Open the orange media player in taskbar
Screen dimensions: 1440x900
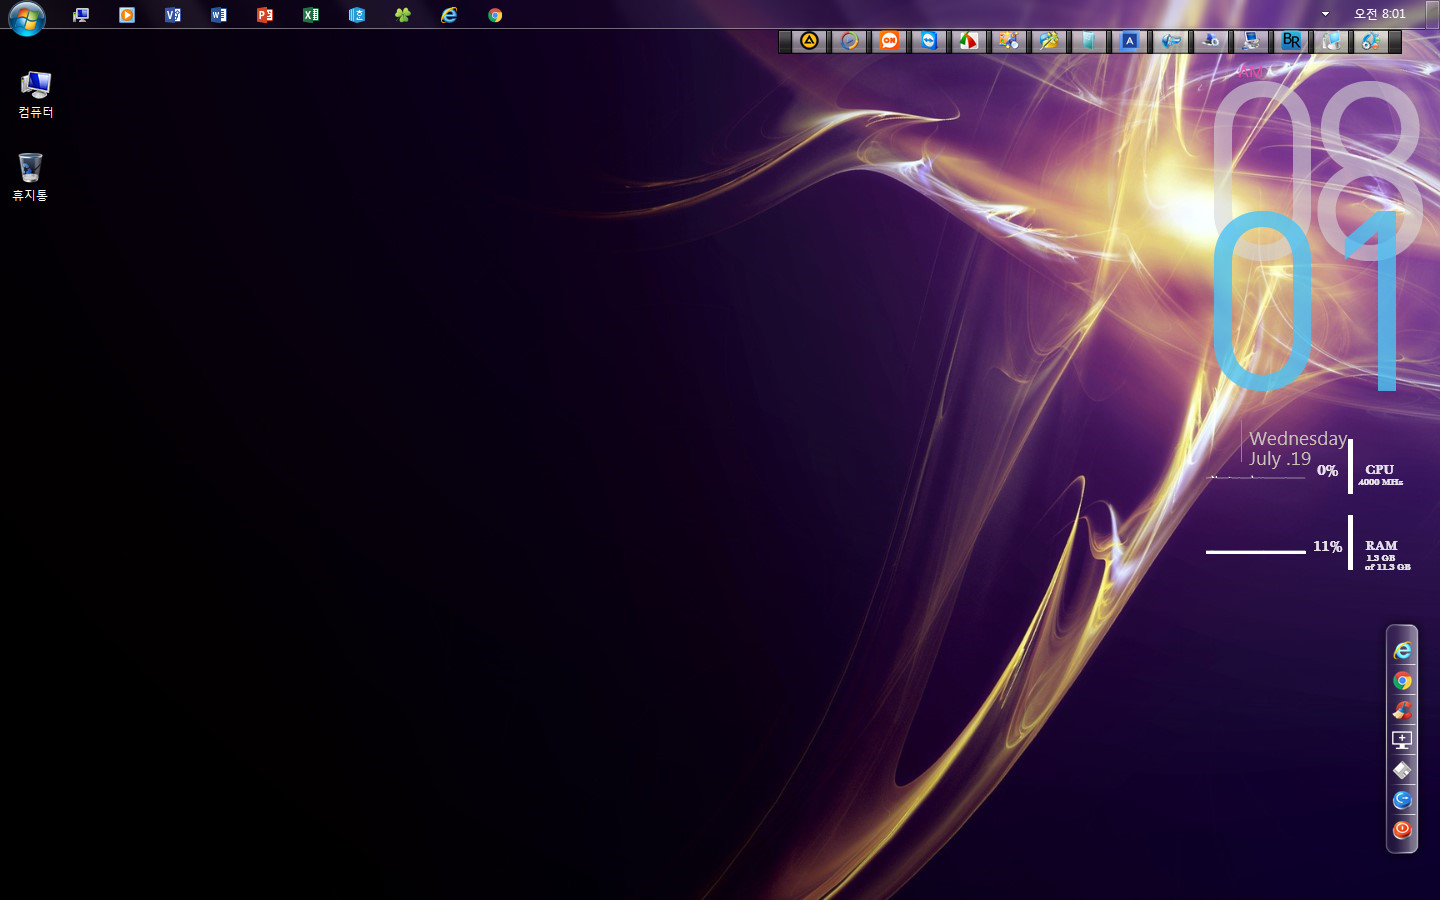point(127,15)
